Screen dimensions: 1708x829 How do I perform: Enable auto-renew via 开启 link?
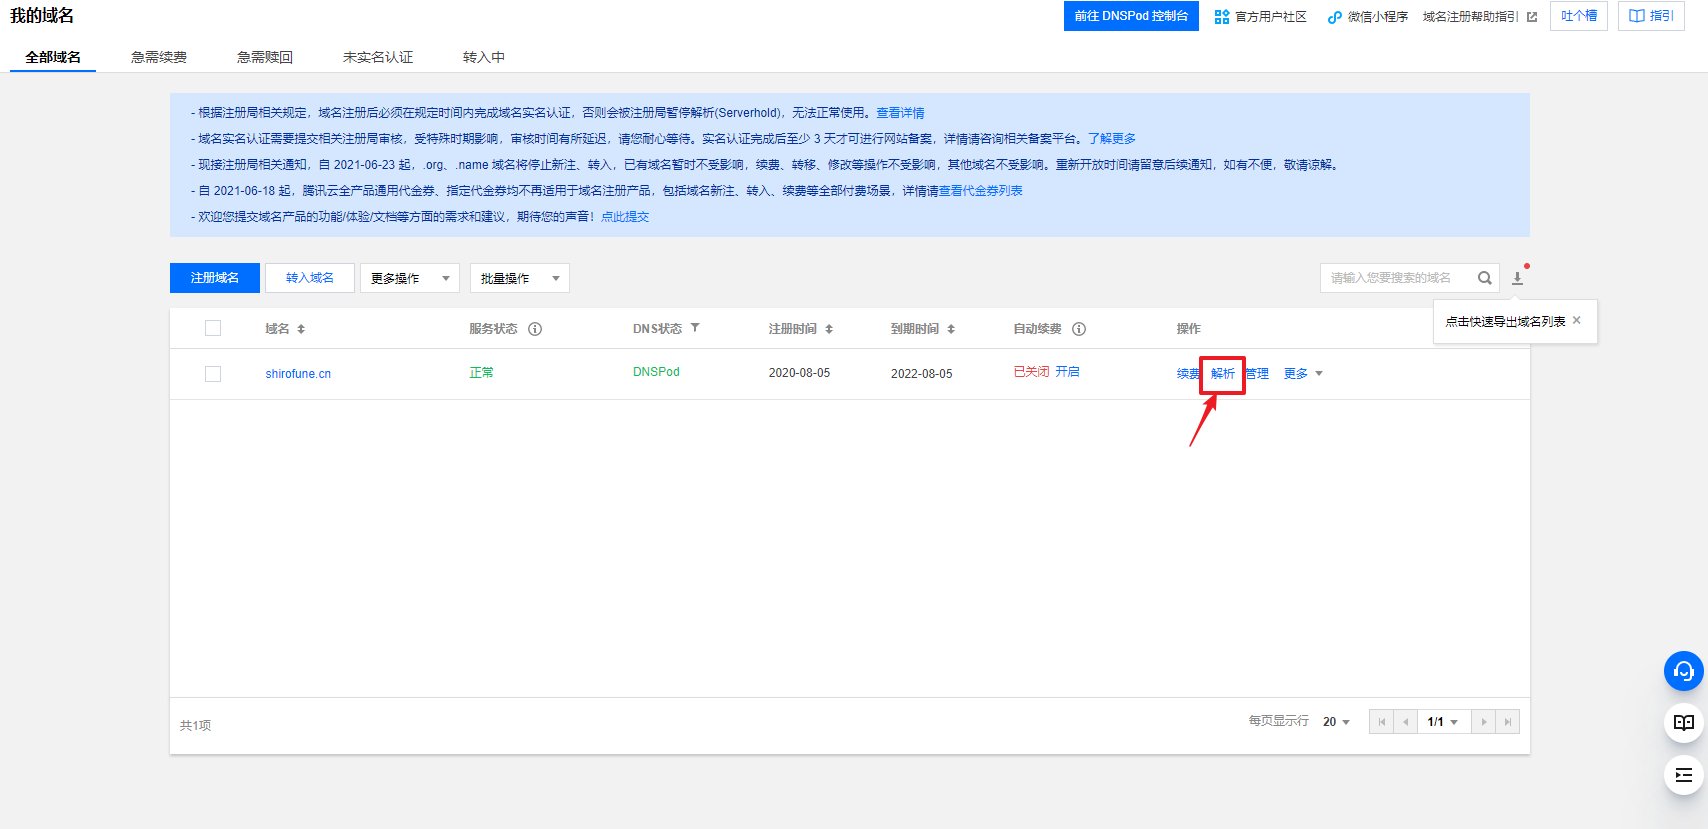click(x=1067, y=372)
